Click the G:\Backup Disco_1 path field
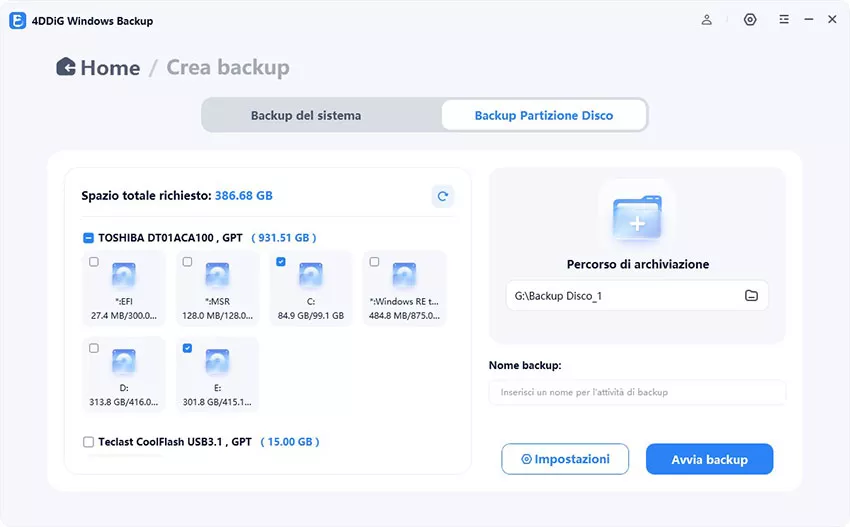This screenshot has width=850, height=527. [637, 295]
